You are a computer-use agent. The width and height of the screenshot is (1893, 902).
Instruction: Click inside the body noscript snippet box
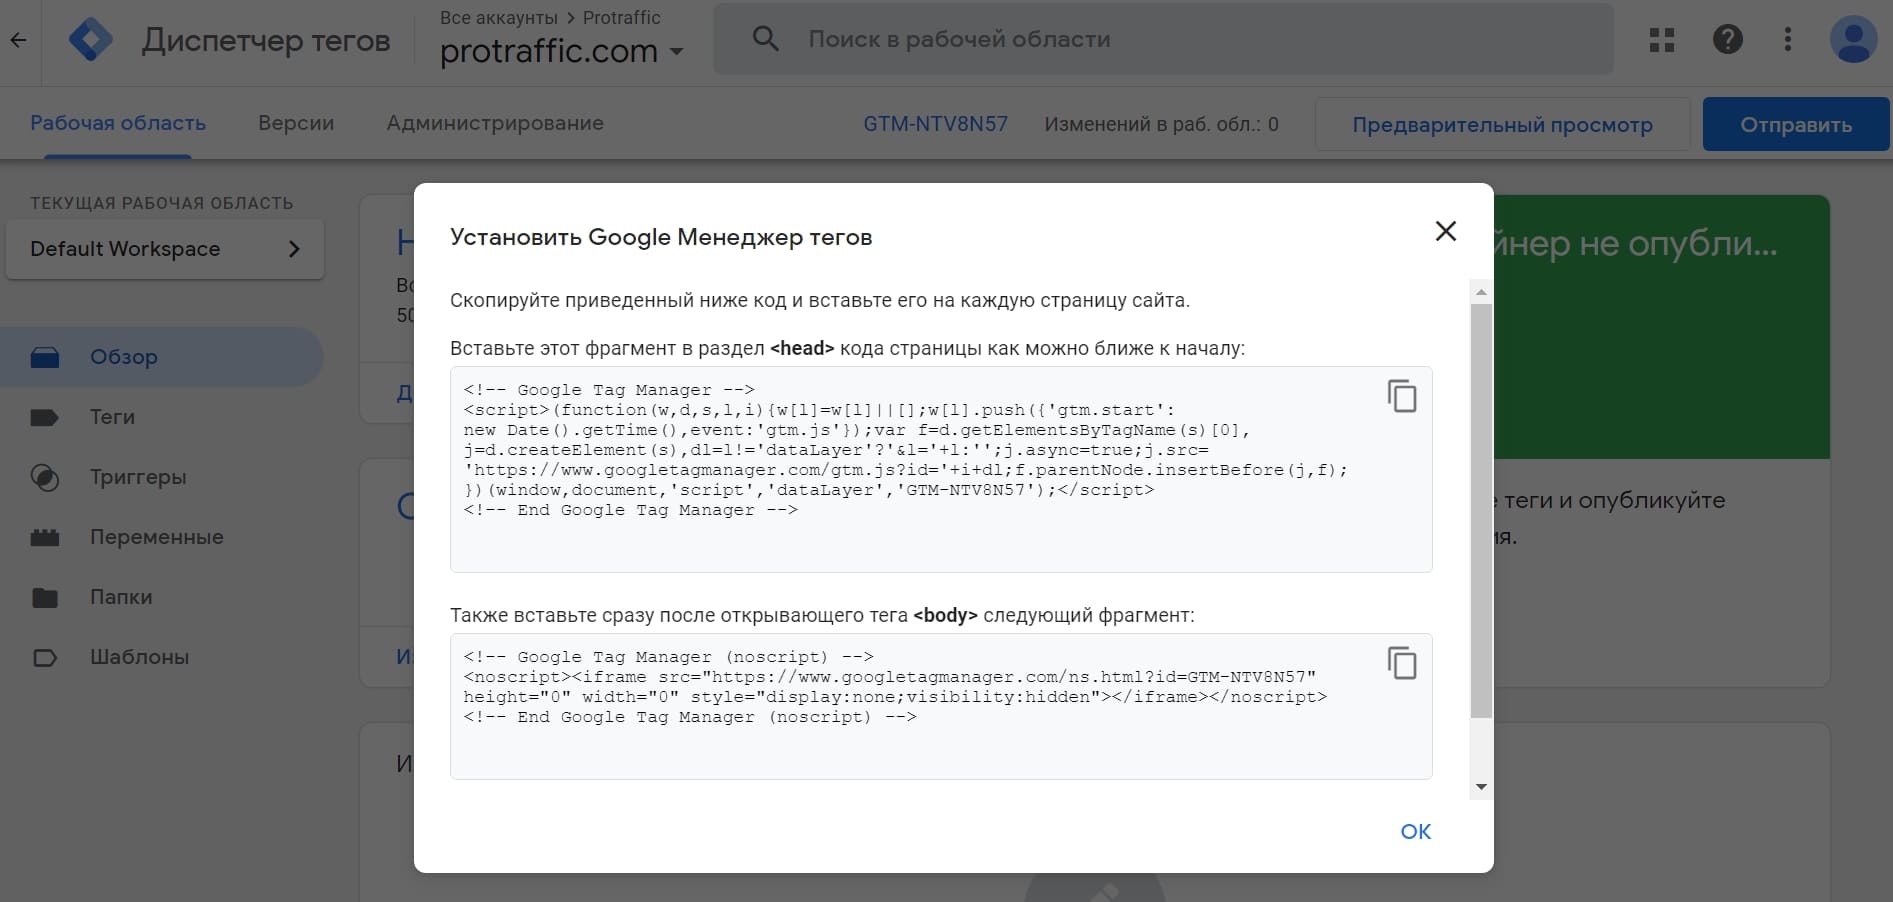(941, 706)
